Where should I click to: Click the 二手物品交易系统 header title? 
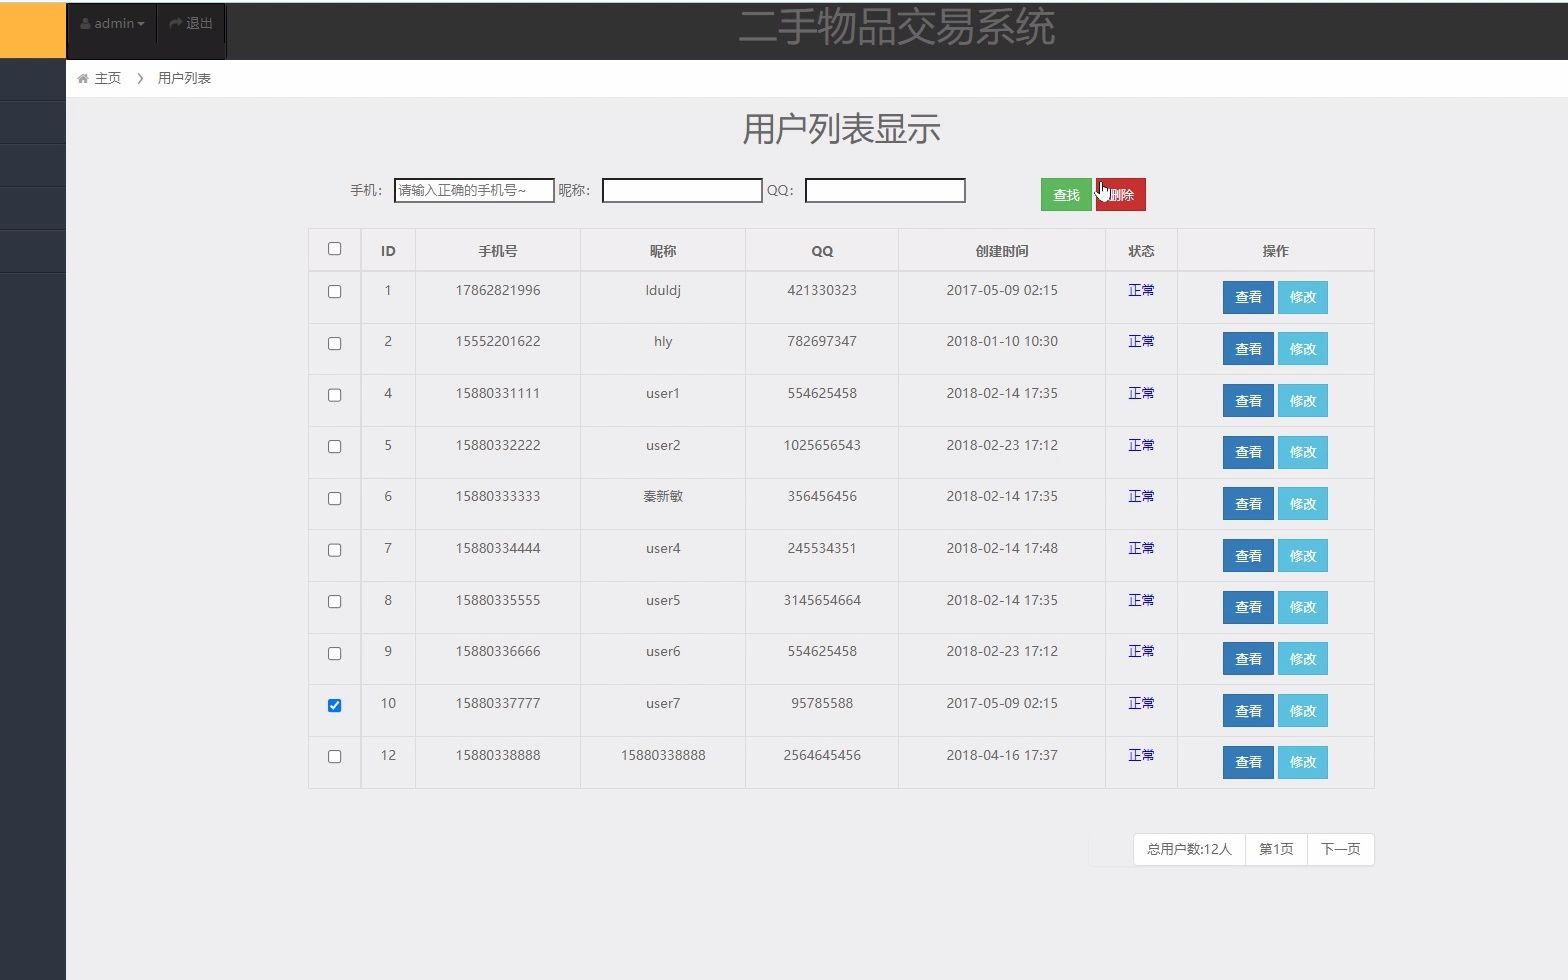tap(897, 27)
